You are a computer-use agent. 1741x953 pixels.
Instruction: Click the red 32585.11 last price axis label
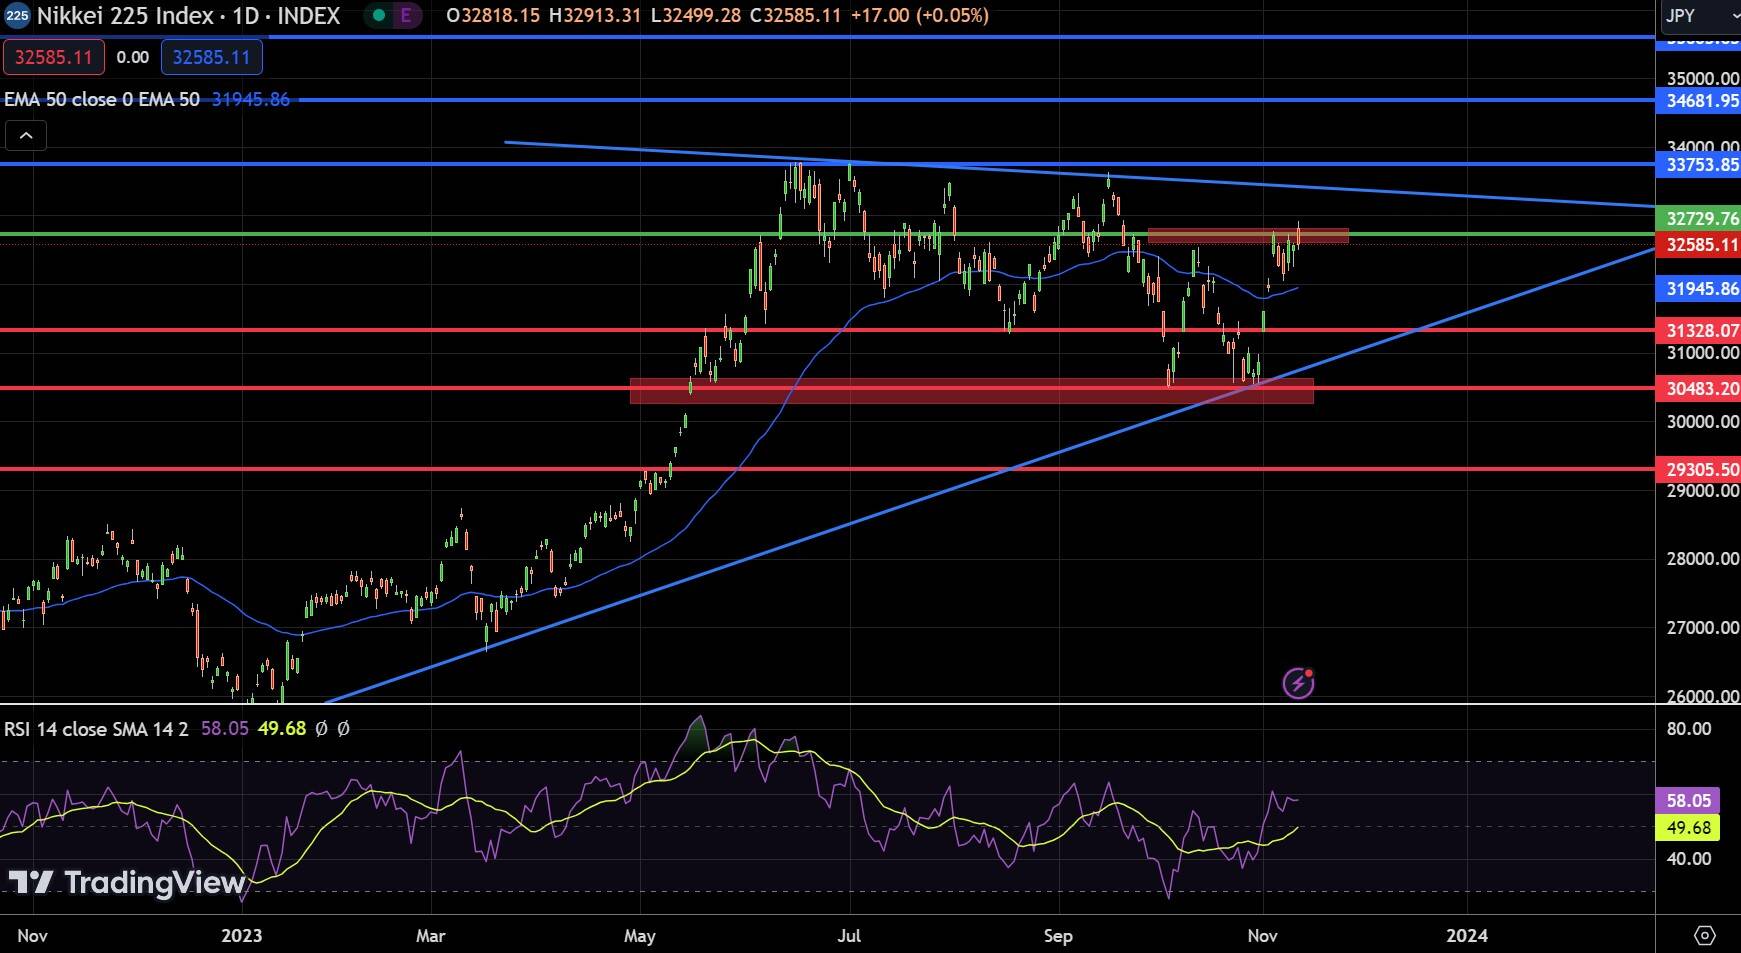coord(1698,245)
